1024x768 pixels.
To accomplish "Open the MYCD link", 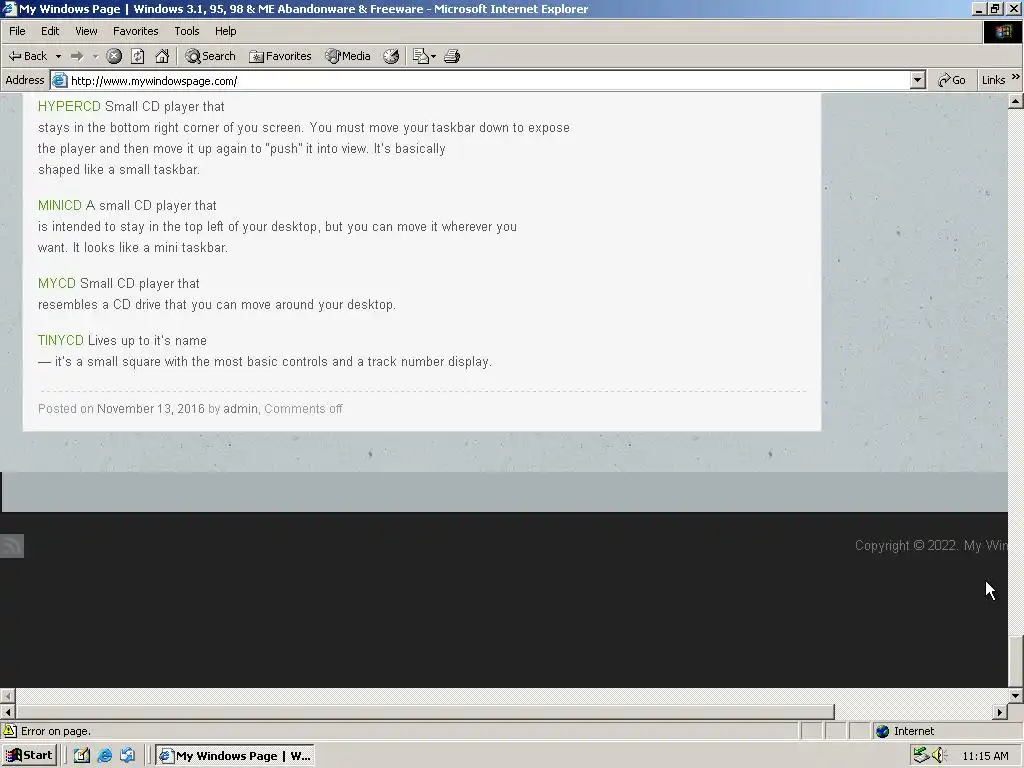I will [57, 283].
